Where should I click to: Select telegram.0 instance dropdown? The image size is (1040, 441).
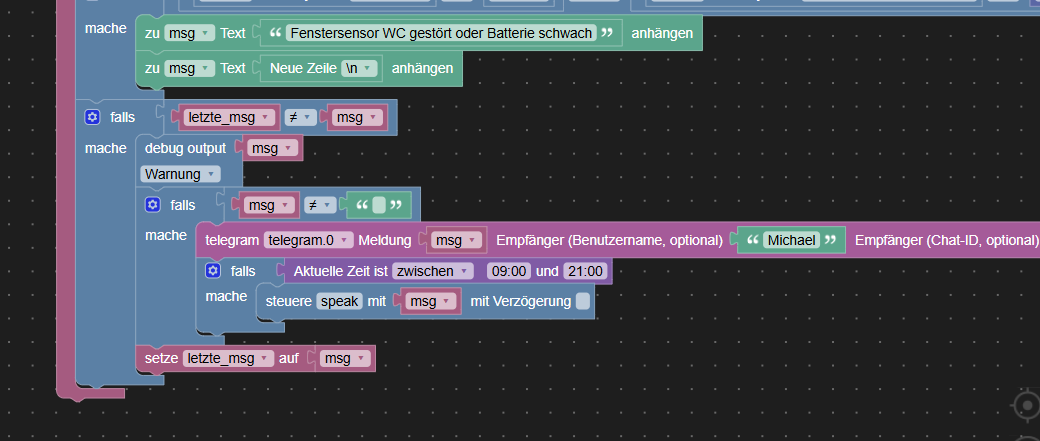[308, 240]
